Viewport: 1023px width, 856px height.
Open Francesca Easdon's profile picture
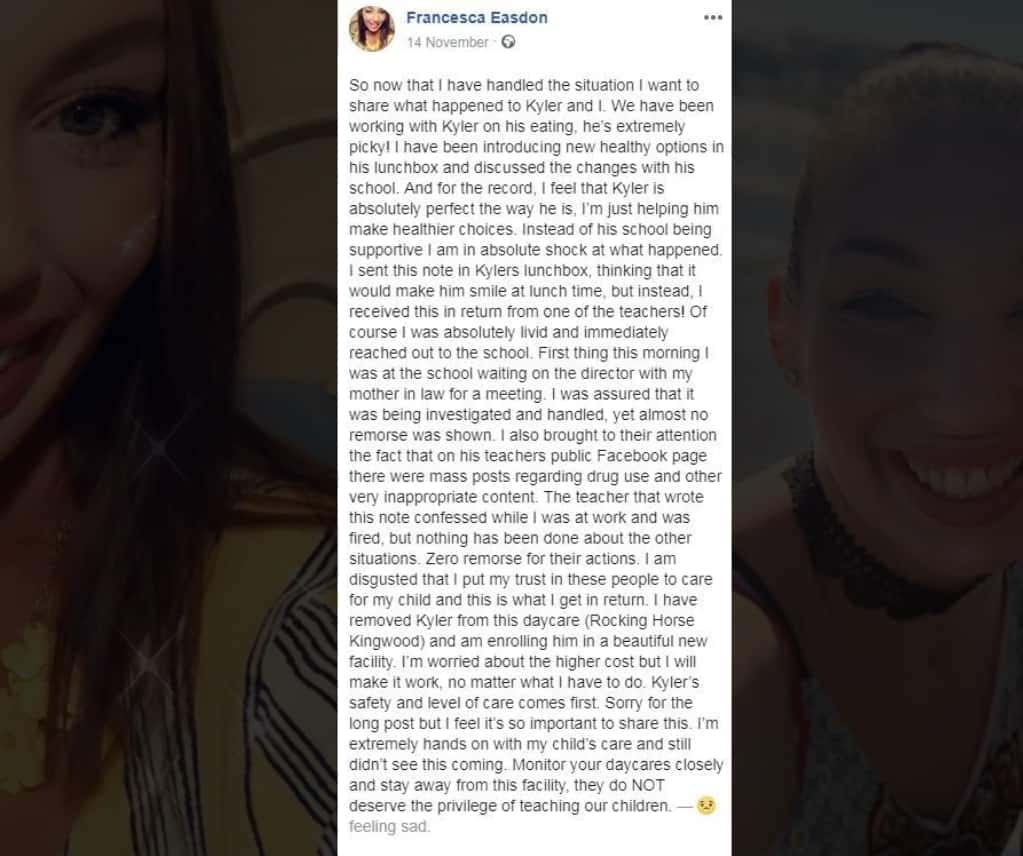pyautogui.click(x=372, y=29)
